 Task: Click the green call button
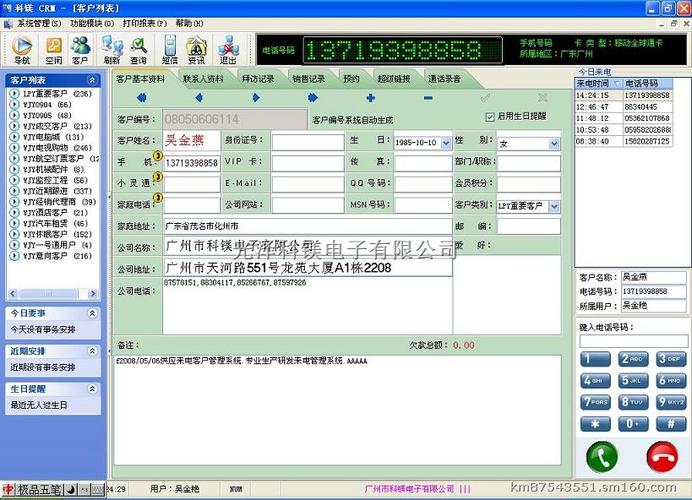602,456
